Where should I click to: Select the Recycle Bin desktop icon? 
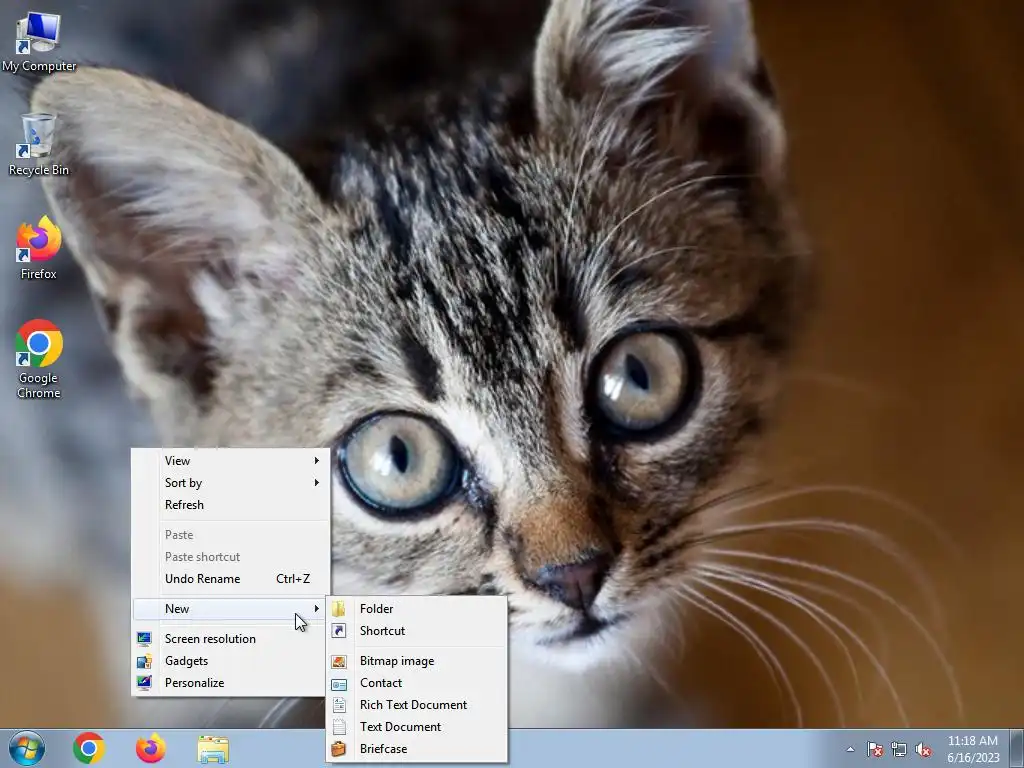39,145
